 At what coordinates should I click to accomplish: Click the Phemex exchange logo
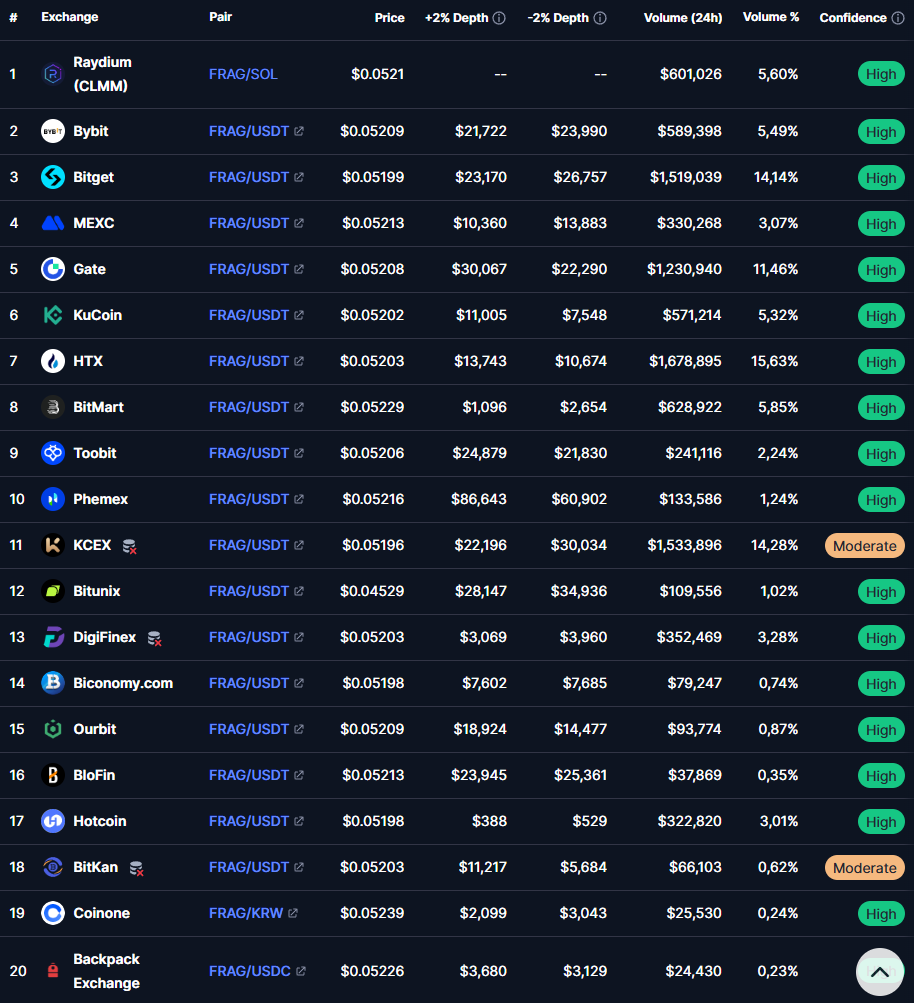[x=52, y=500]
